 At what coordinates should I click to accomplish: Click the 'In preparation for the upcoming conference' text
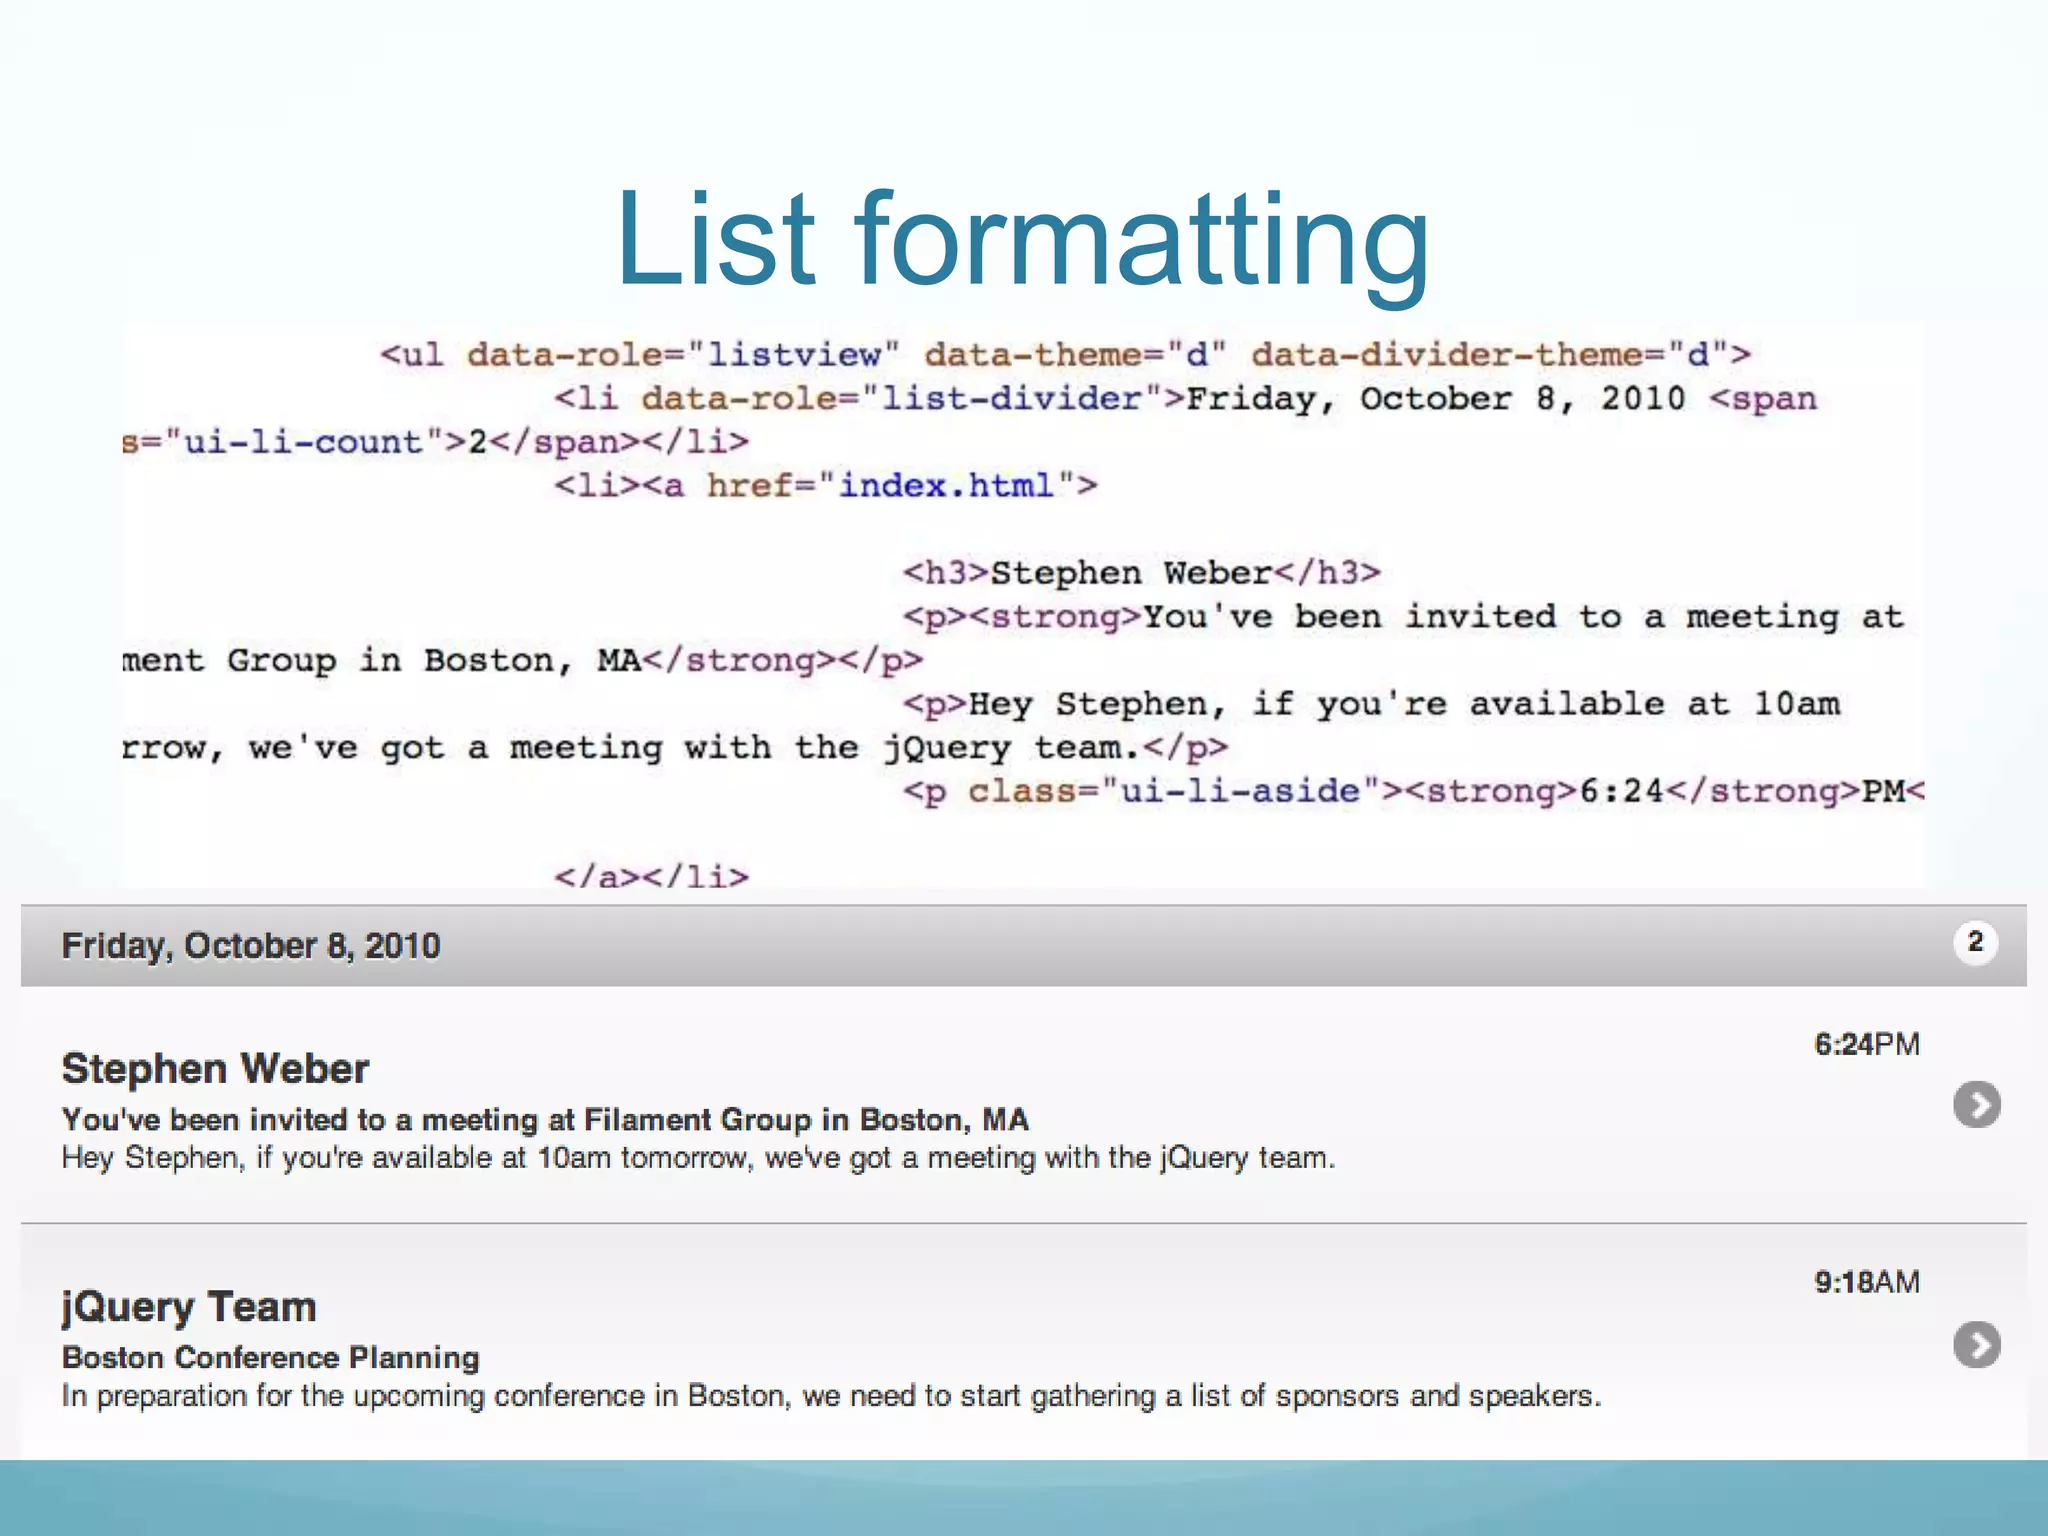point(831,1396)
